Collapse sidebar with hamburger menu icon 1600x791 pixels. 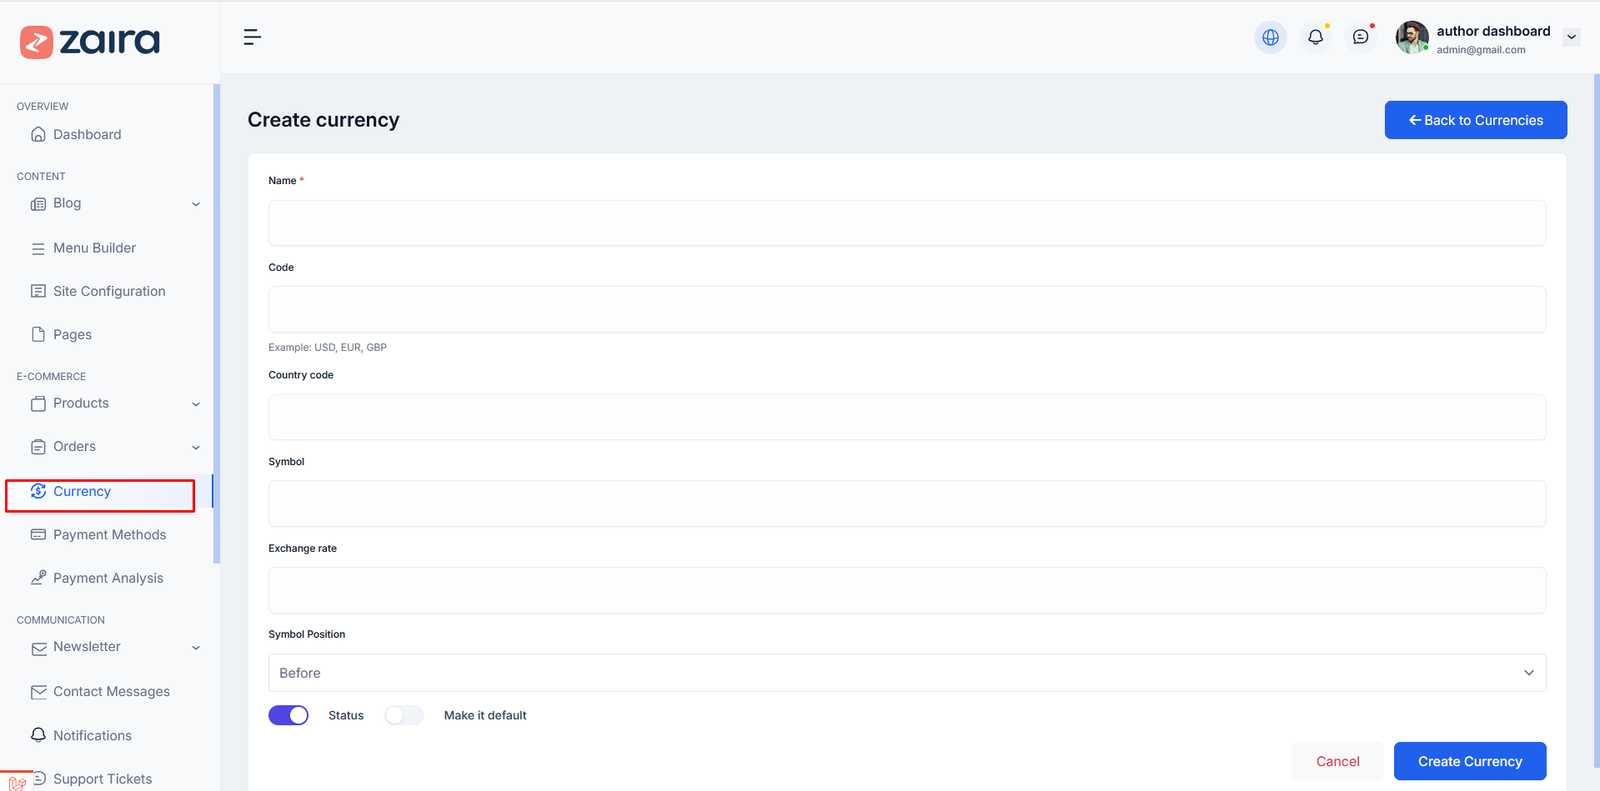point(252,37)
